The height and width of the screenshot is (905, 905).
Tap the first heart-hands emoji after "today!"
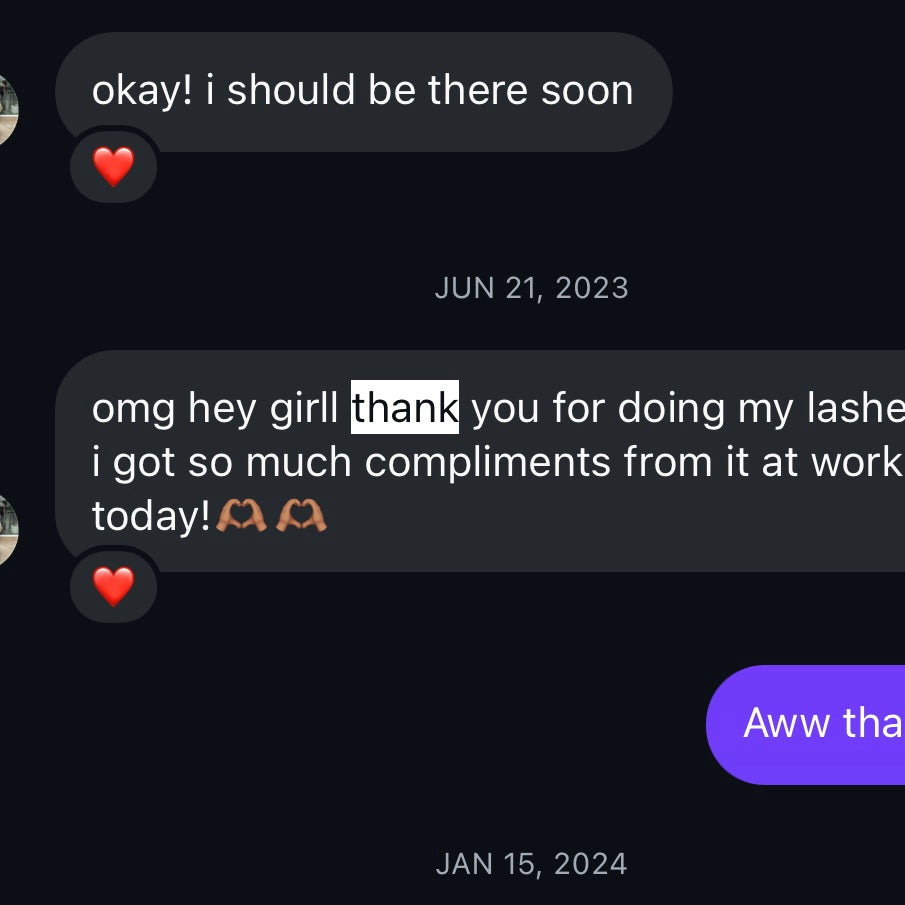click(x=241, y=516)
